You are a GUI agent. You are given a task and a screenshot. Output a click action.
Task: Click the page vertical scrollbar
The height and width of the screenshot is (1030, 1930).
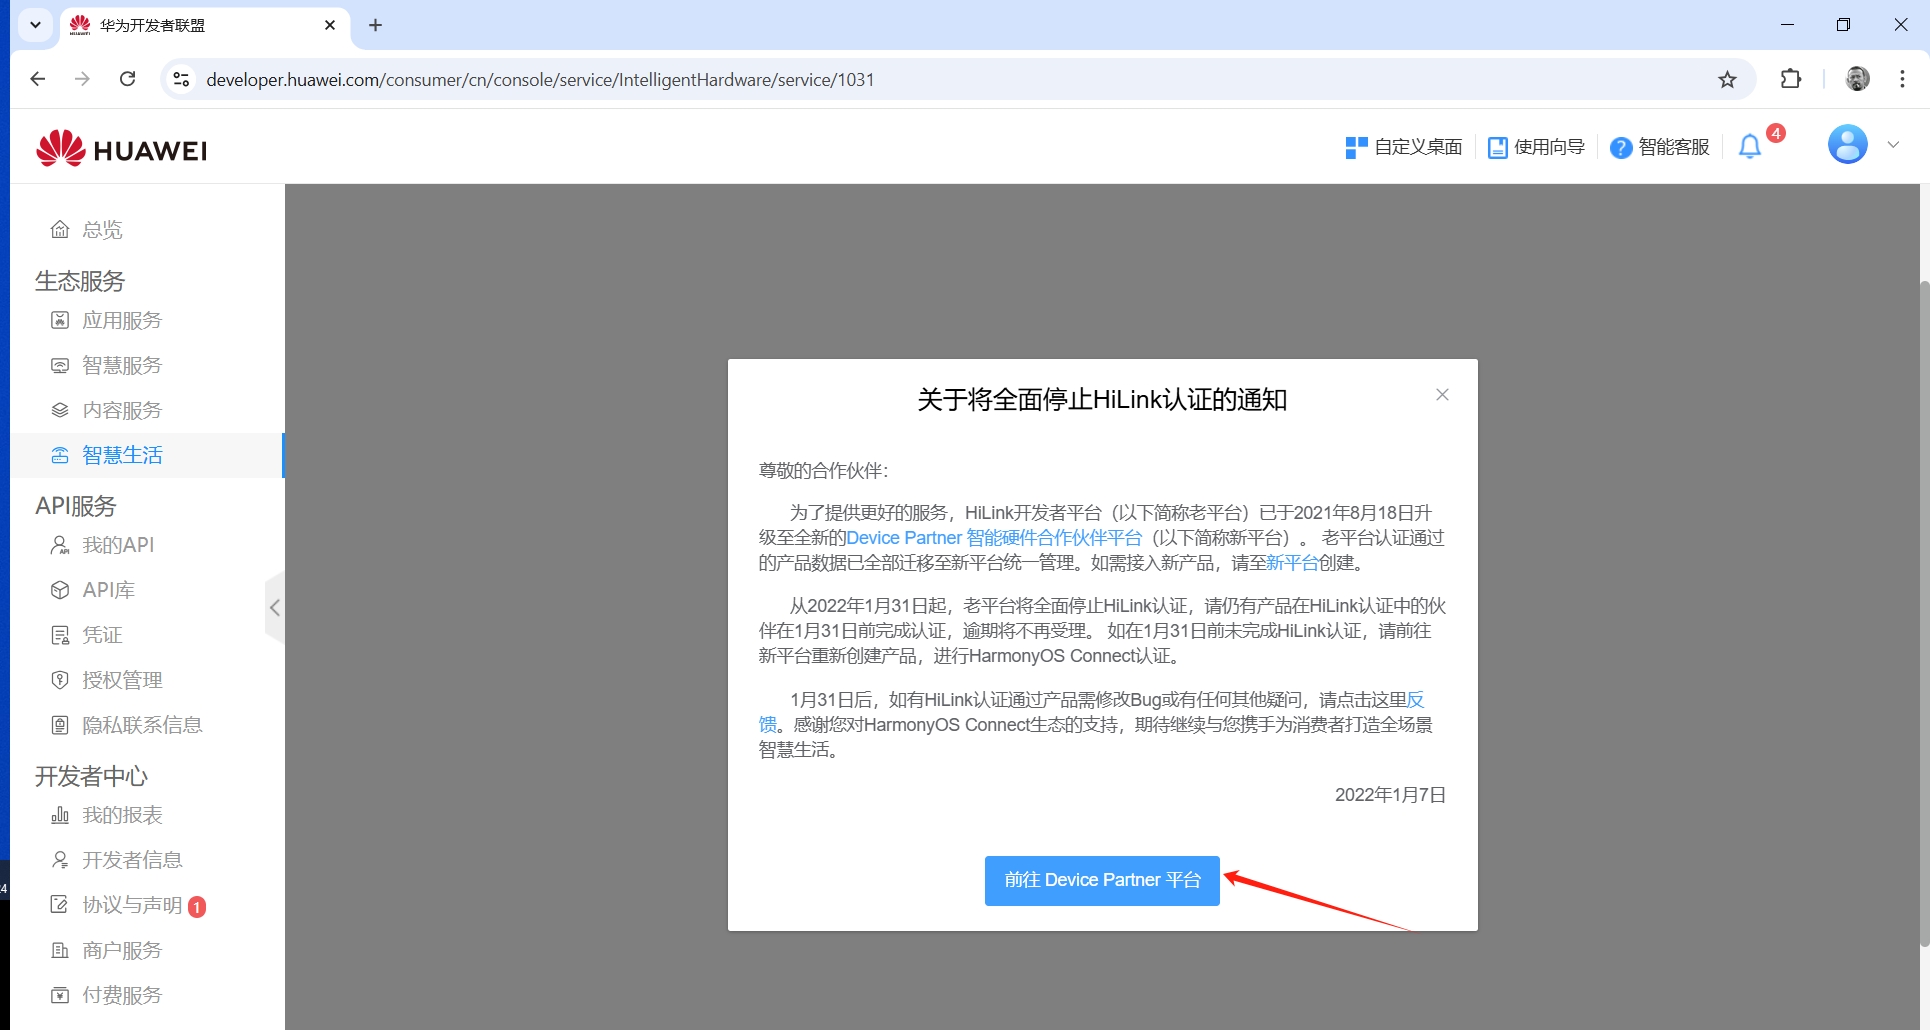[x=1924, y=612]
